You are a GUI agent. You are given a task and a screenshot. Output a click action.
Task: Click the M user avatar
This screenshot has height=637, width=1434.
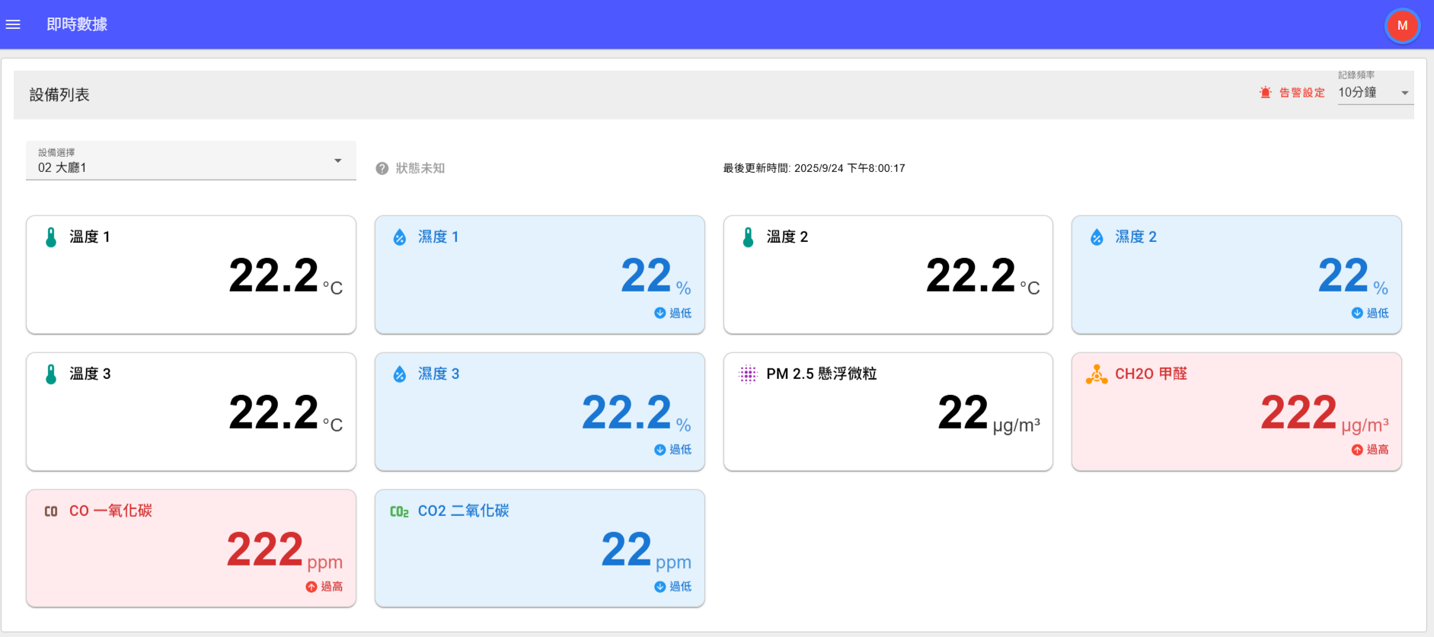1402,26
